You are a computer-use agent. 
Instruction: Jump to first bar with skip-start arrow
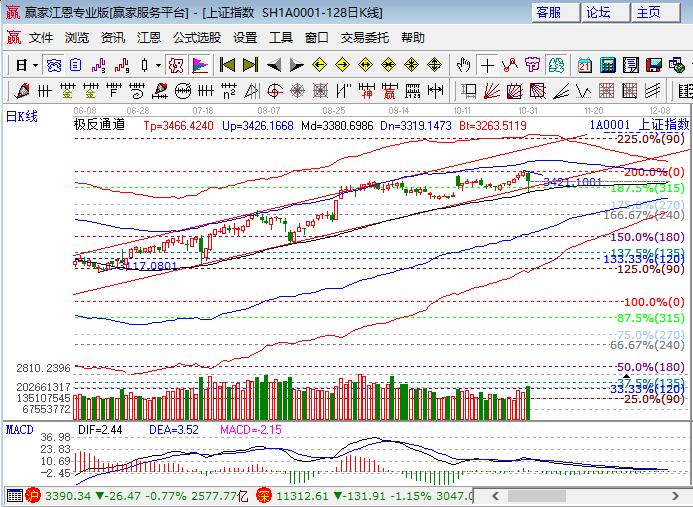tap(227, 65)
